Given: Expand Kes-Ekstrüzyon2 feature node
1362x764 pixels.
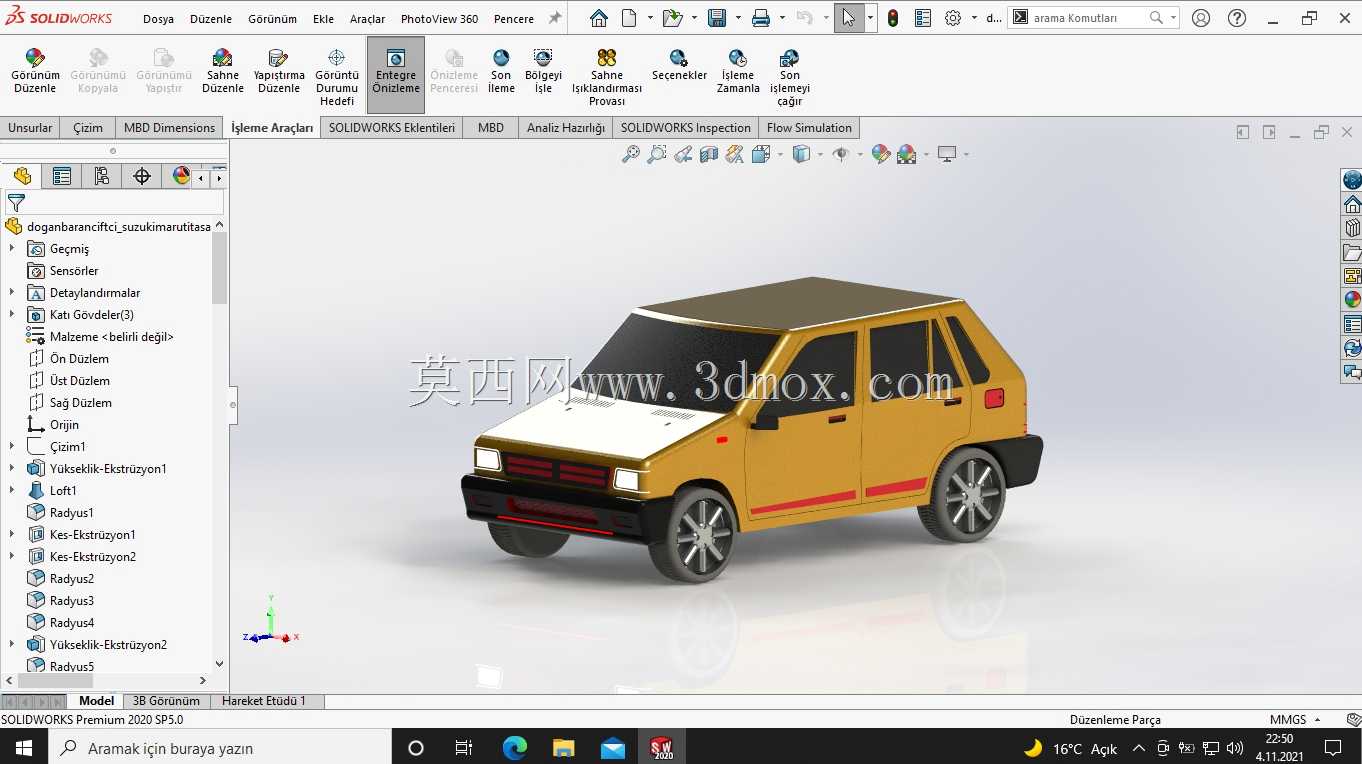Looking at the screenshot, I should pos(12,557).
